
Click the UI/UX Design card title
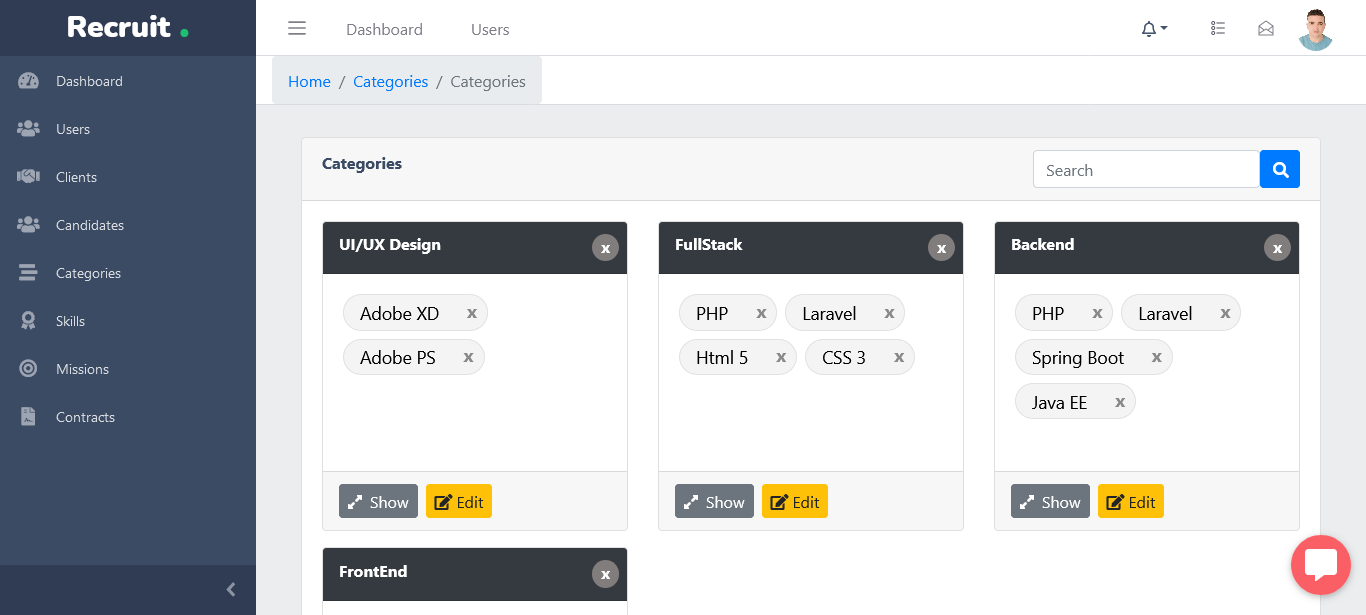[390, 245]
